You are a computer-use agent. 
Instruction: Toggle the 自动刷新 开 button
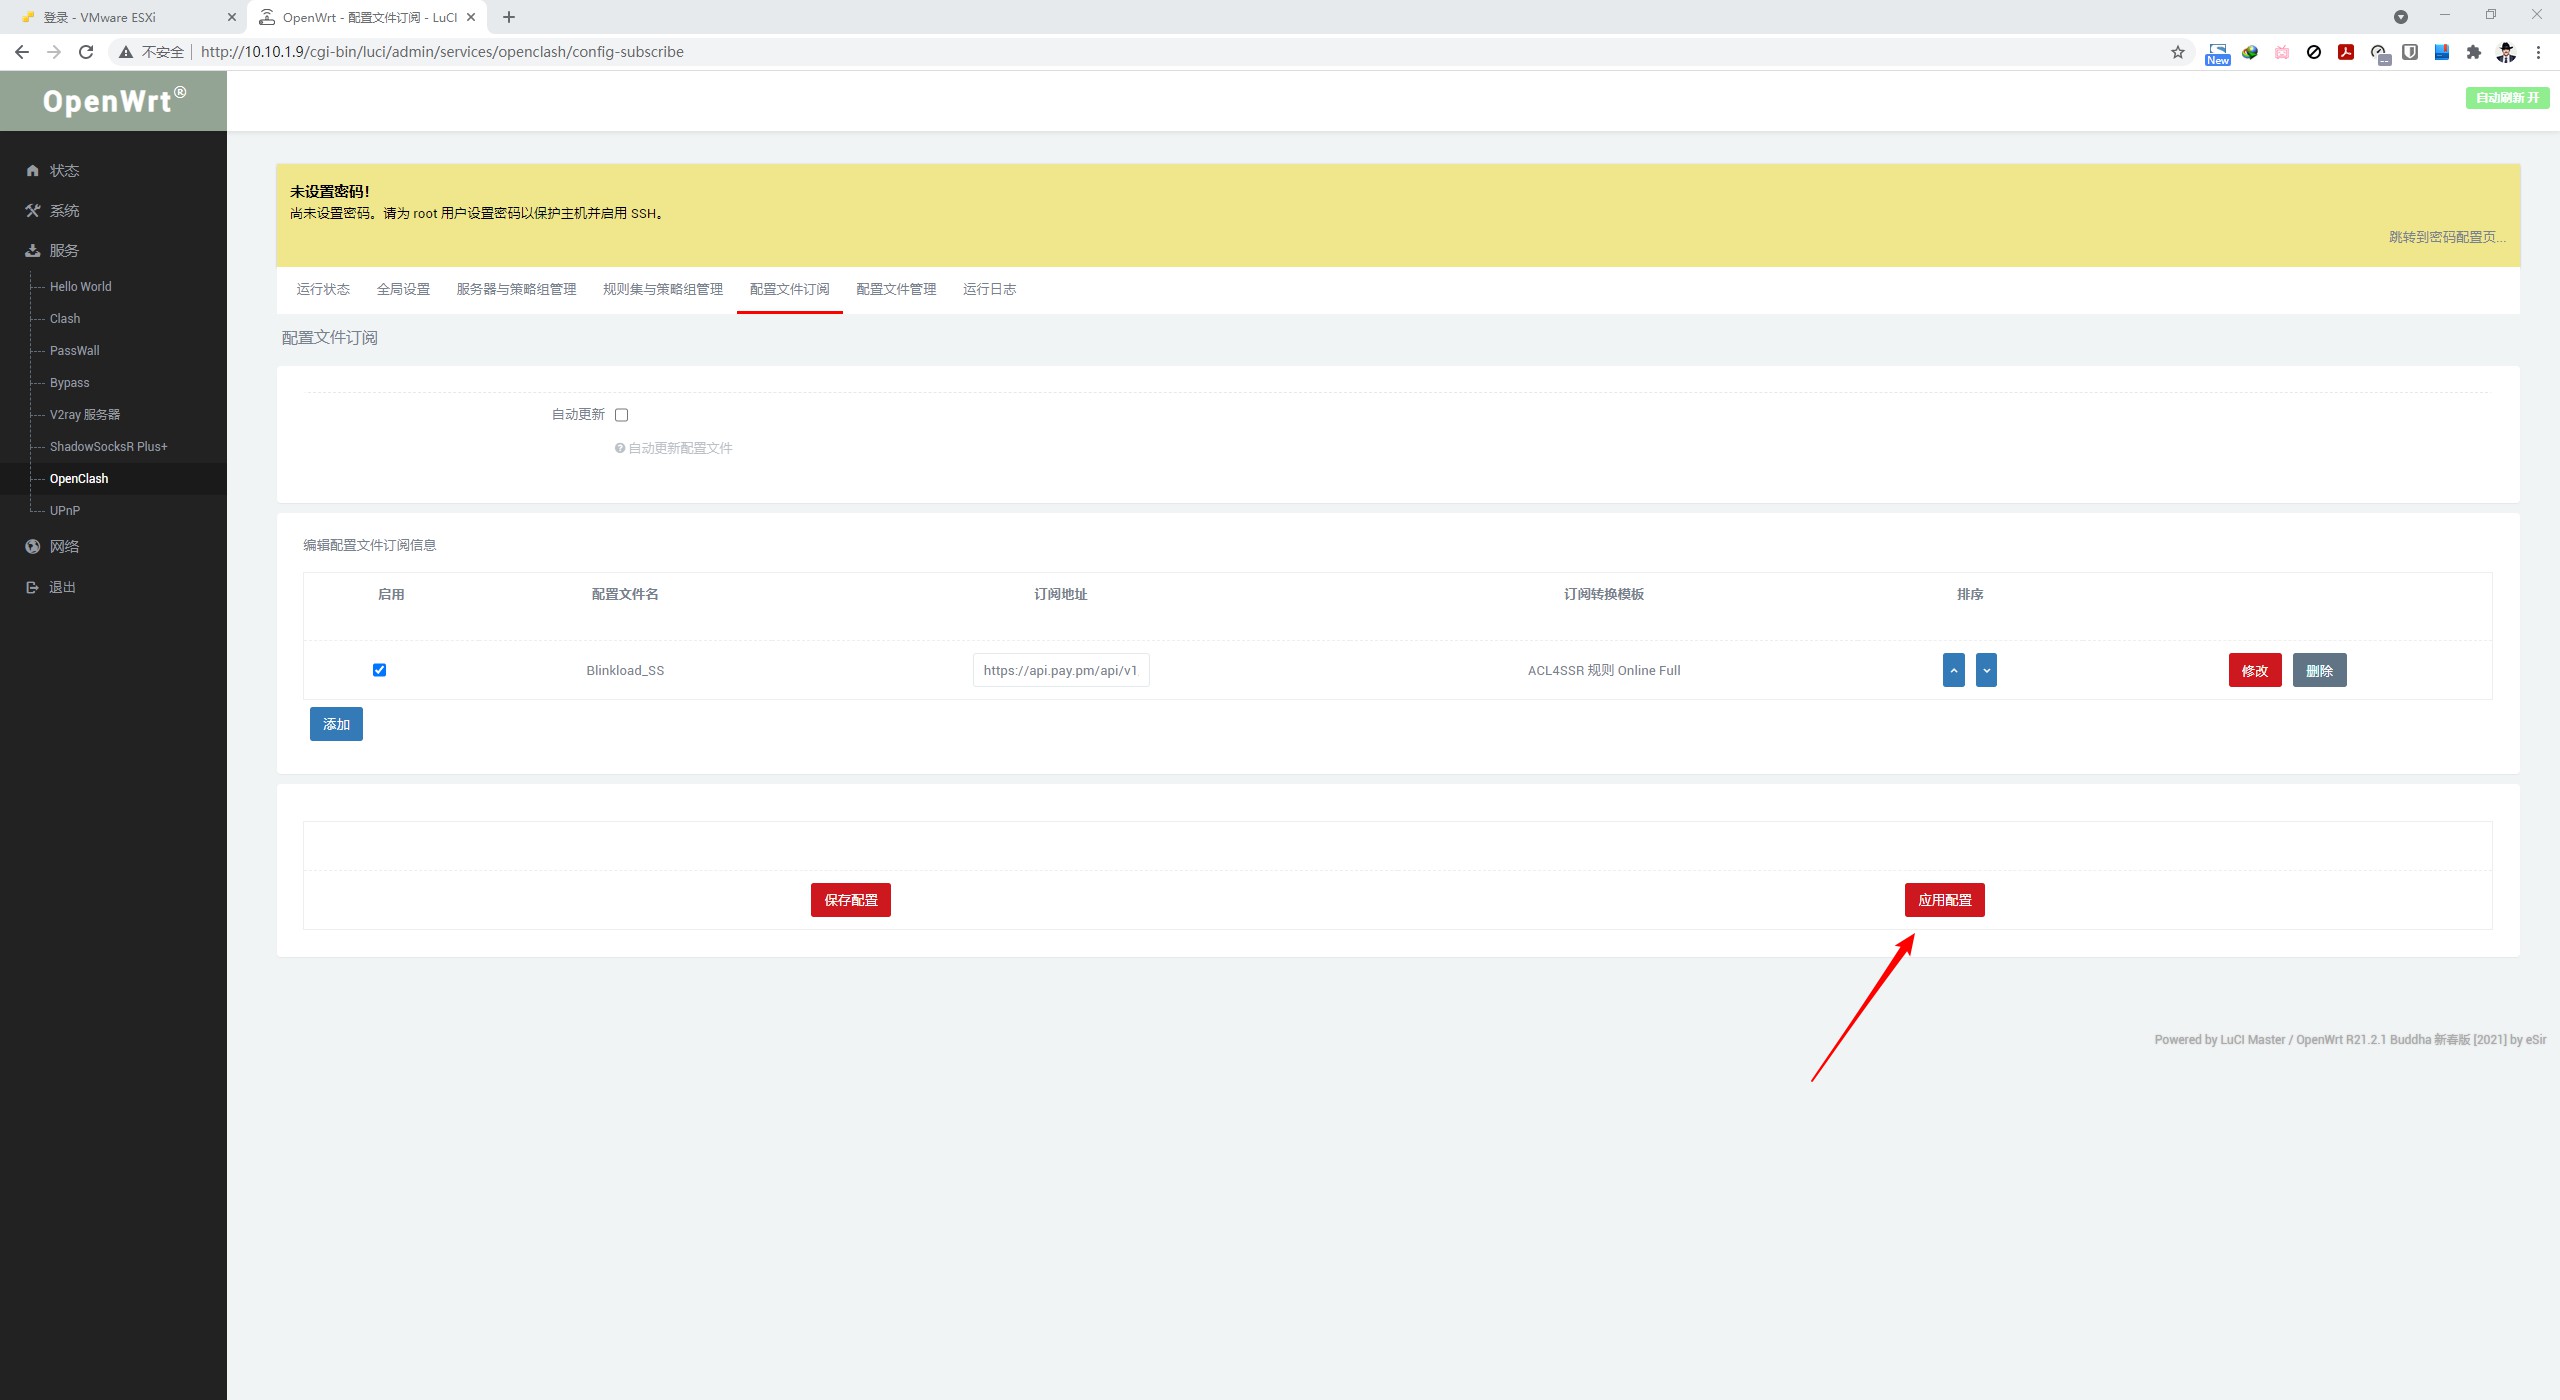[2506, 97]
